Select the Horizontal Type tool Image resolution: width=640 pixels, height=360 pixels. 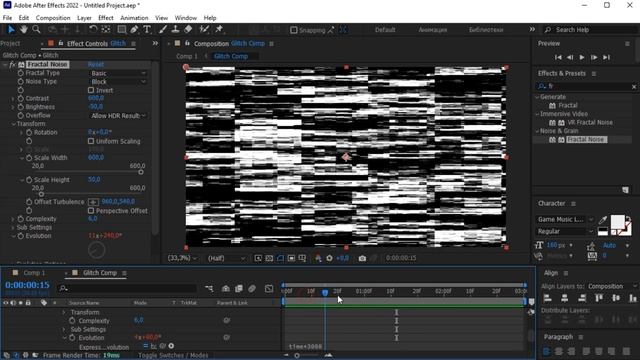[147, 29]
